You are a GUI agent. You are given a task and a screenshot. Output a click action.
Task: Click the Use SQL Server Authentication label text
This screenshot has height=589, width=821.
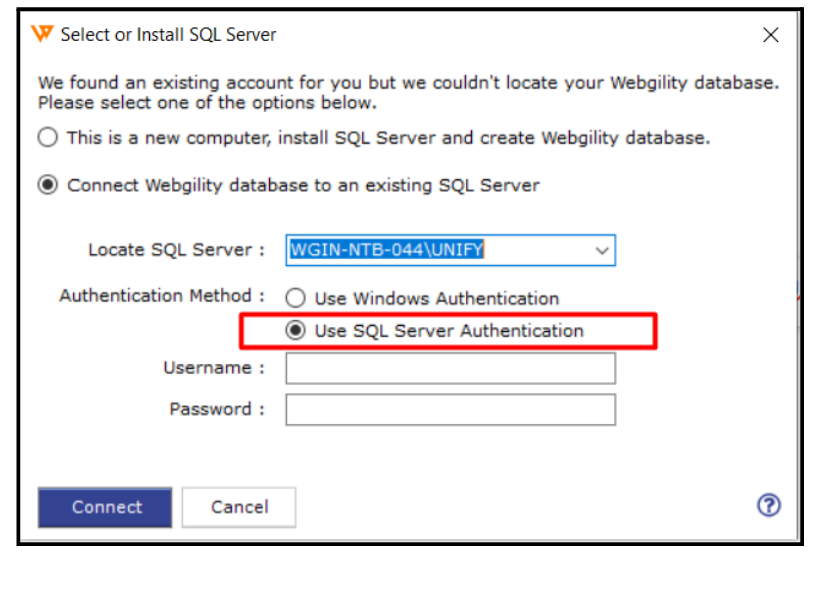pyautogui.click(x=448, y=331)
